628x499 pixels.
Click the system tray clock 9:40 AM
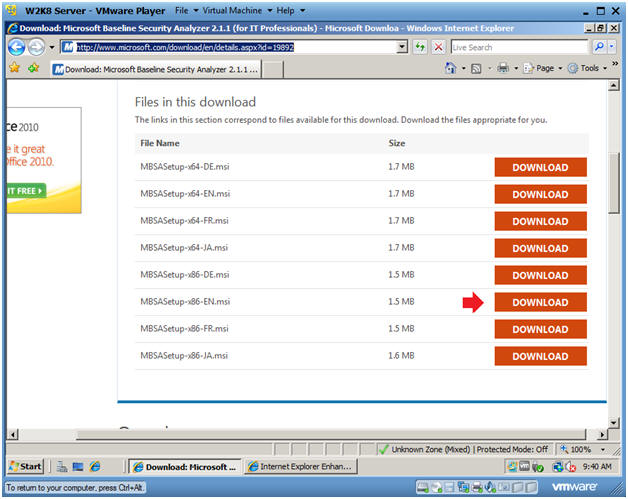(x=597, y=467)
